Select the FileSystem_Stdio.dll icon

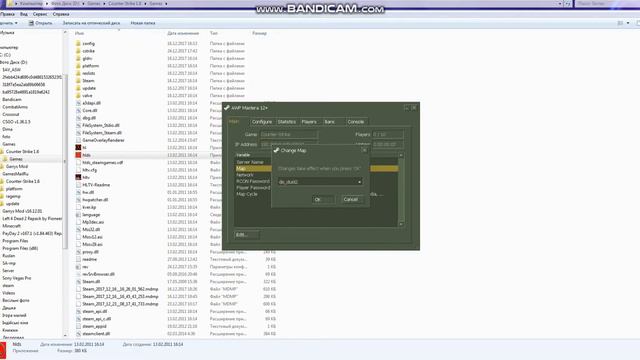(x=78, y=125)
